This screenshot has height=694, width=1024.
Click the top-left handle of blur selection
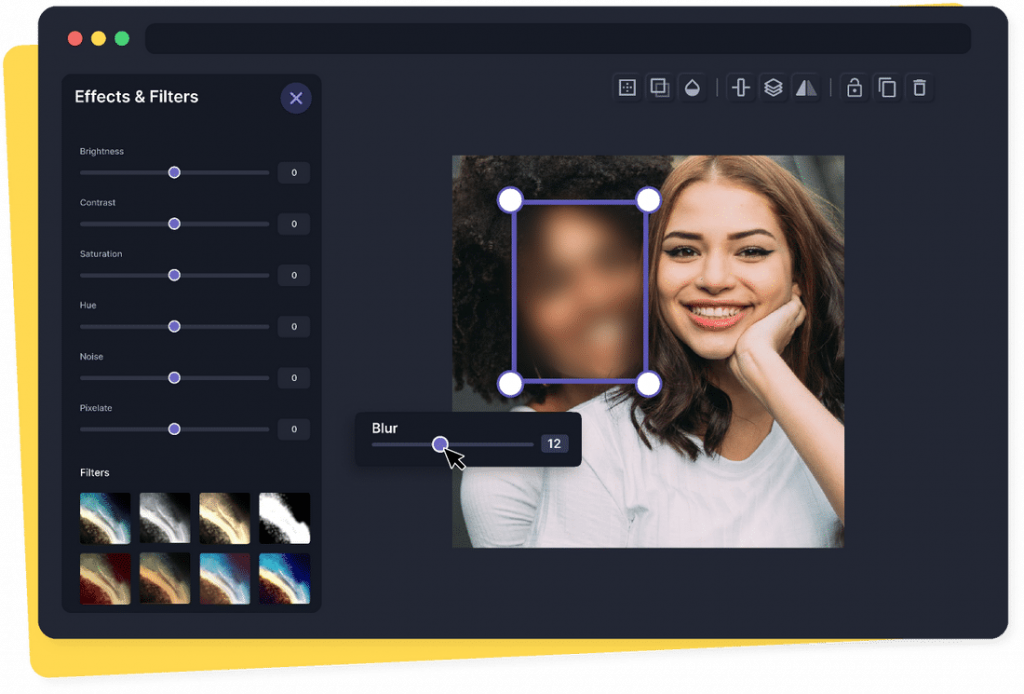(x=510, y=200)
